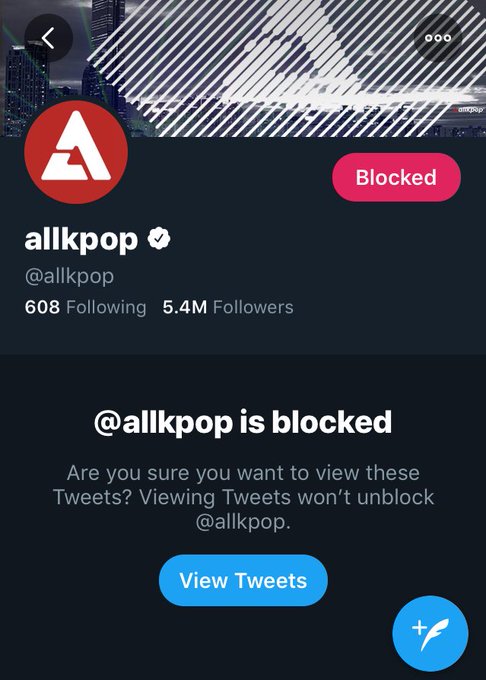This screenshot has width=486, height=680.
Task: Tap the @allkpop handle under the name
Action: pos(69,276)
